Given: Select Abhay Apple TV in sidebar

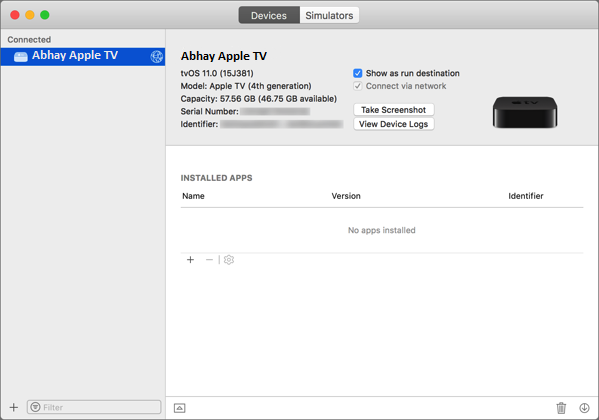Looking at the screenshot, I should [83, 56].
